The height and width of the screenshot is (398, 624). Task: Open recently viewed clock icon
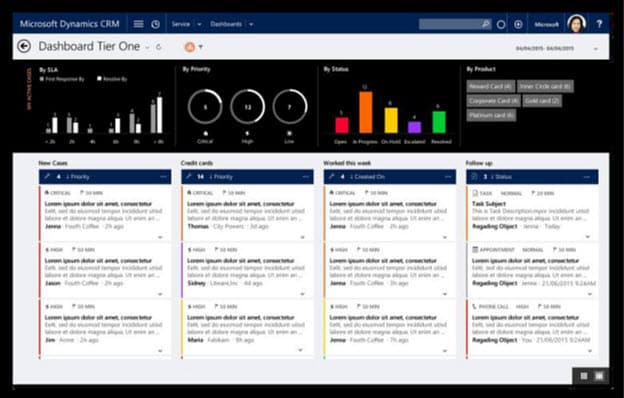[x=156, y=24]
